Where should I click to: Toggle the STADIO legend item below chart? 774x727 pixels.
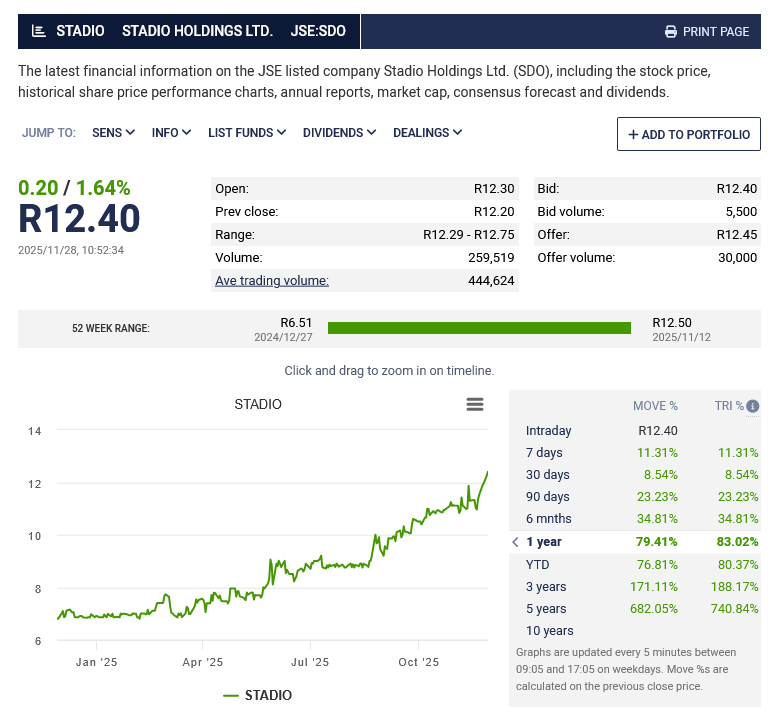258,695
